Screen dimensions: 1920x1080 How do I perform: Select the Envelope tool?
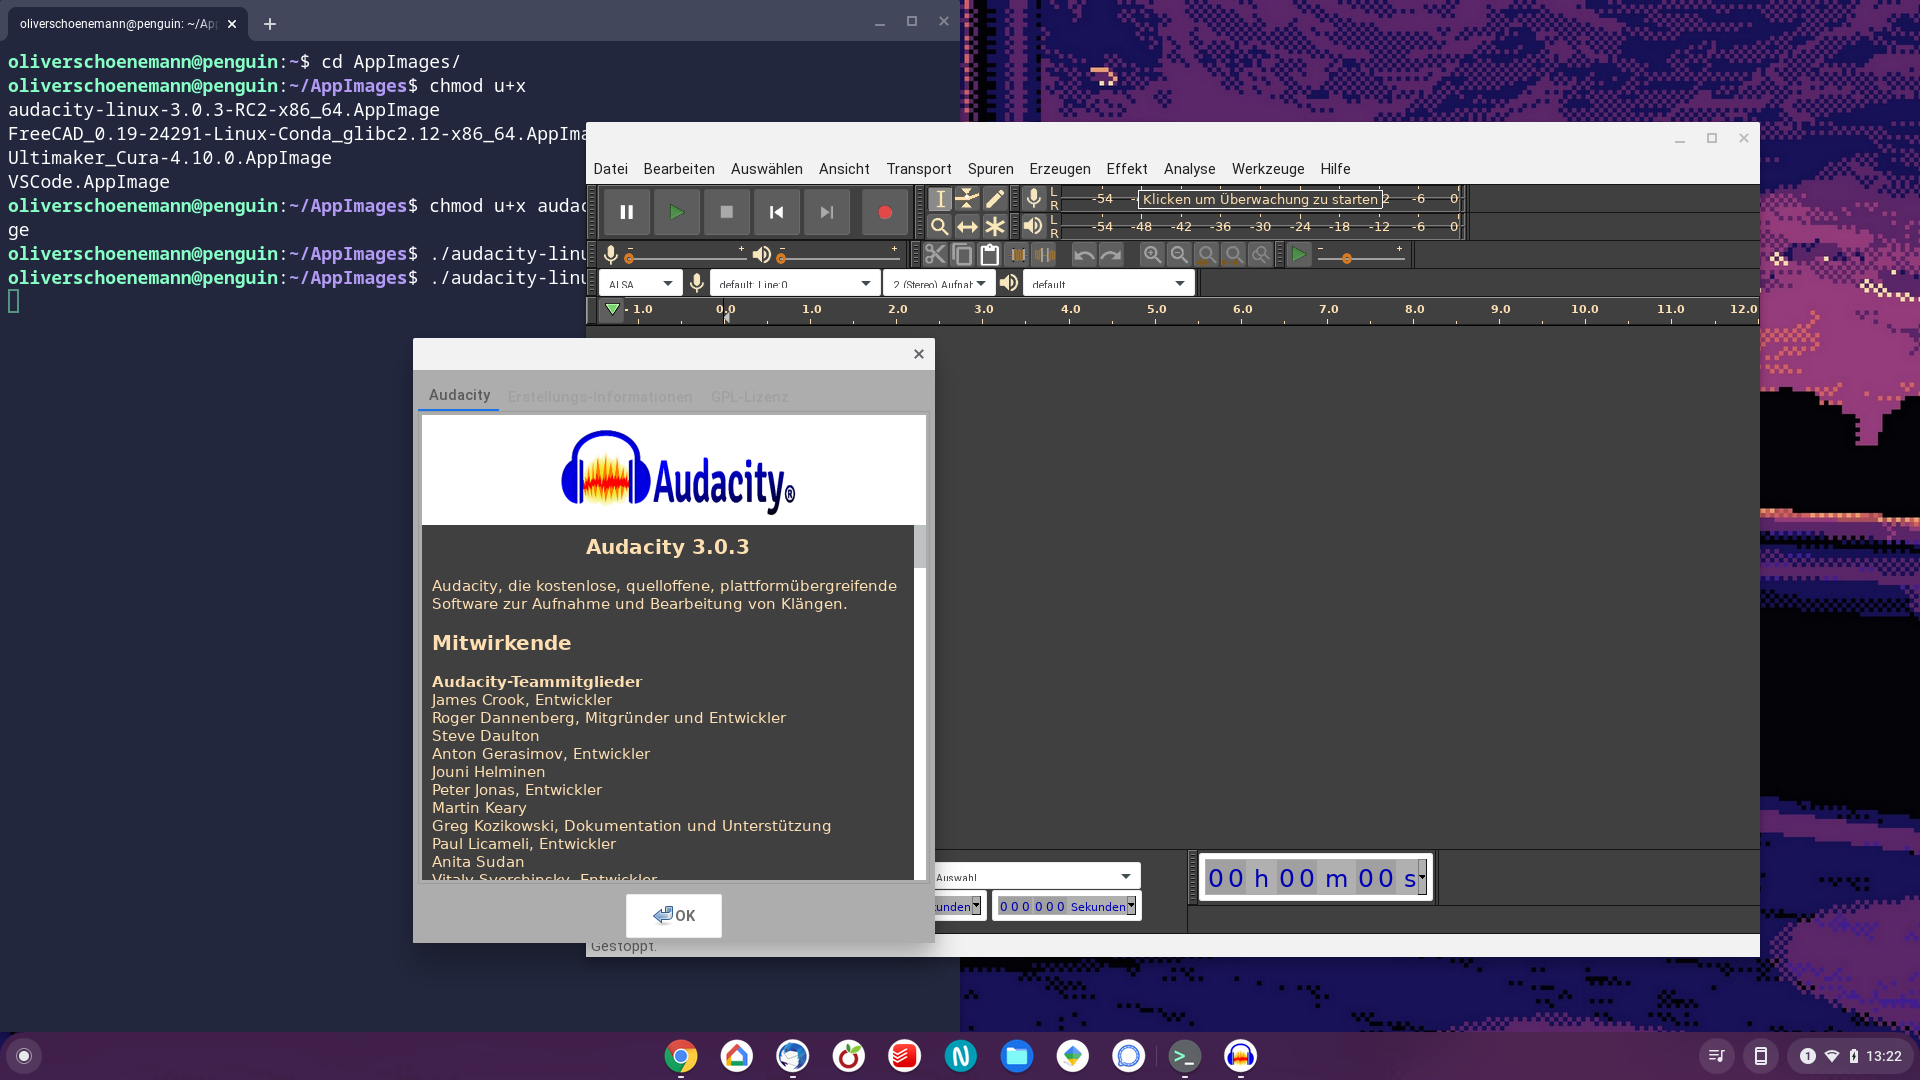click(x=967, y=199)
